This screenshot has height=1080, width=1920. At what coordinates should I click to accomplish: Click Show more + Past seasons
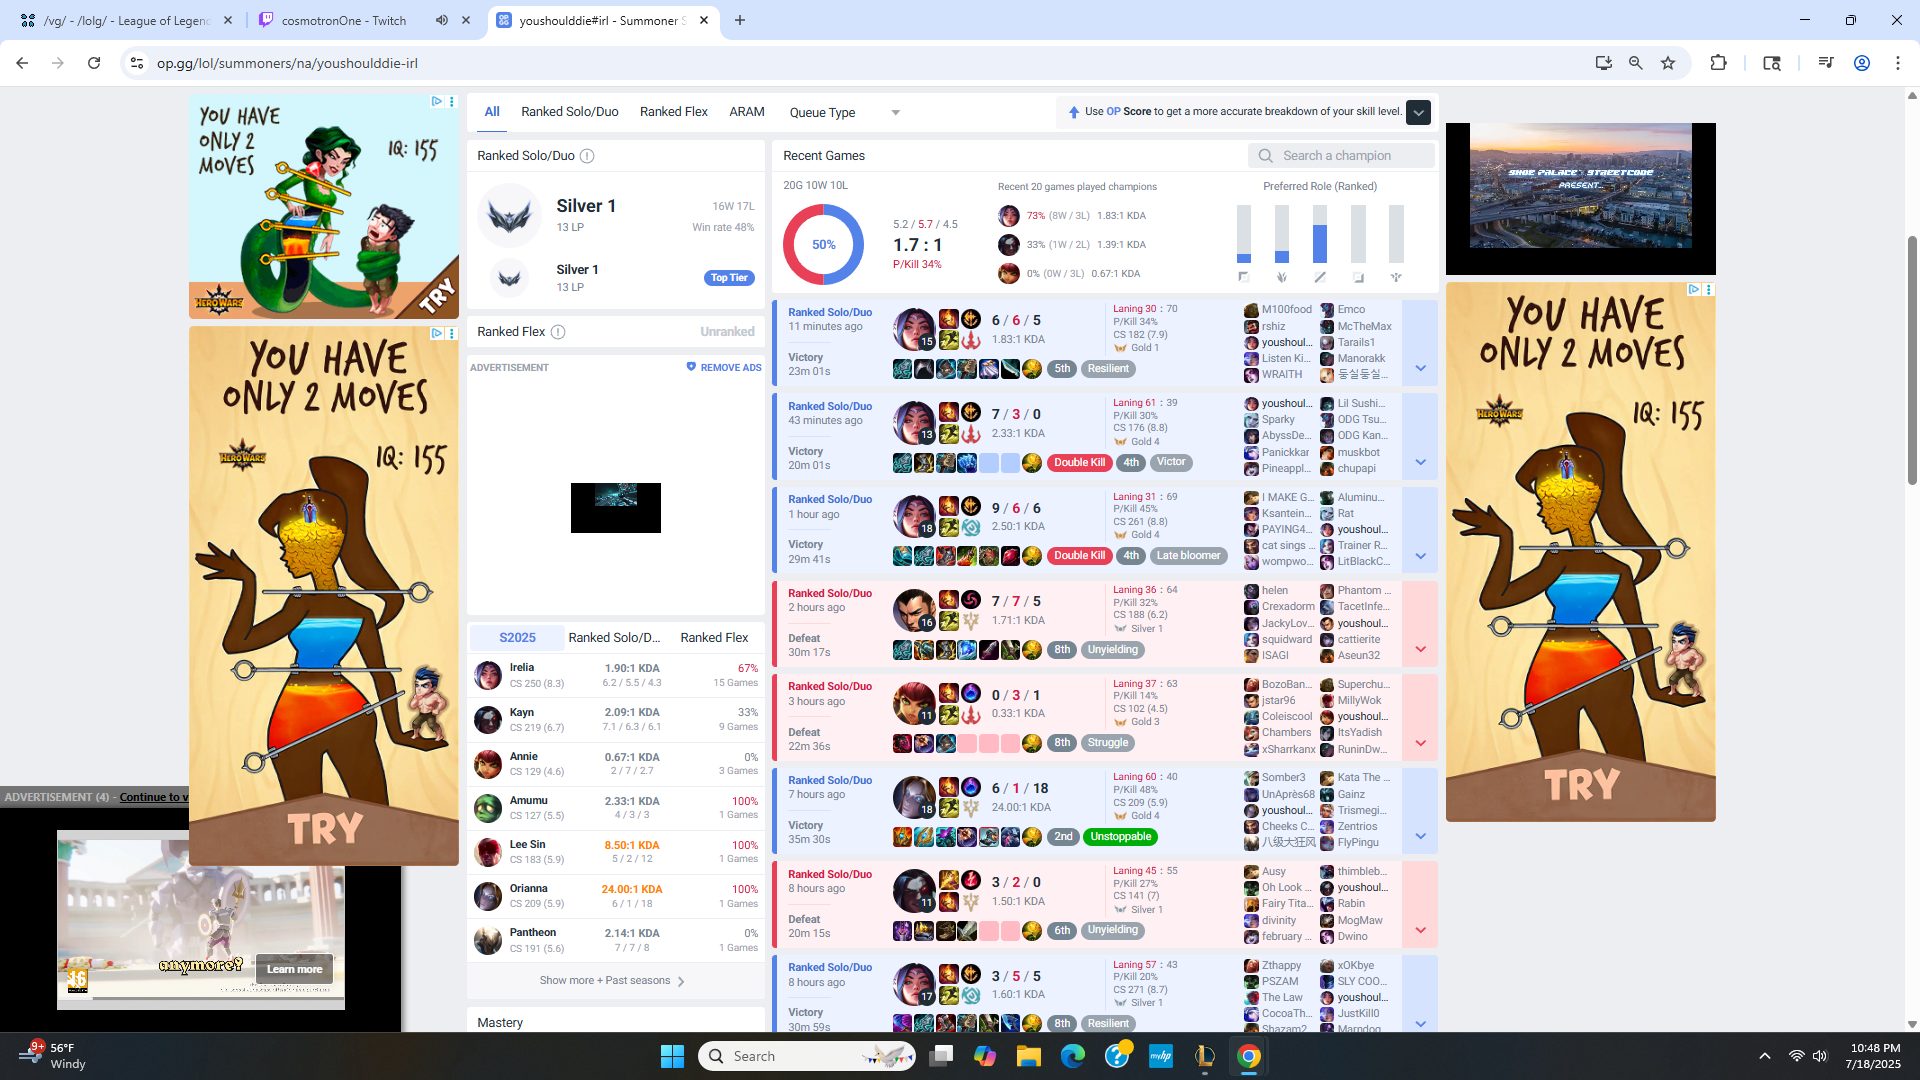click(x=613, y=981)
